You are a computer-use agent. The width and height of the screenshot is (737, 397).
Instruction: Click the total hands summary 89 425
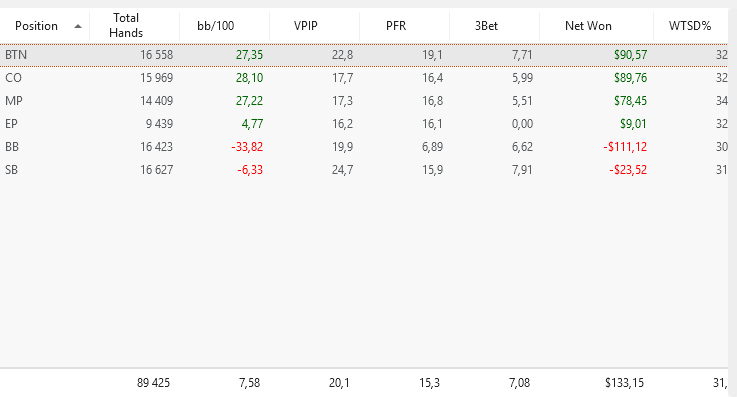point(153,383)
